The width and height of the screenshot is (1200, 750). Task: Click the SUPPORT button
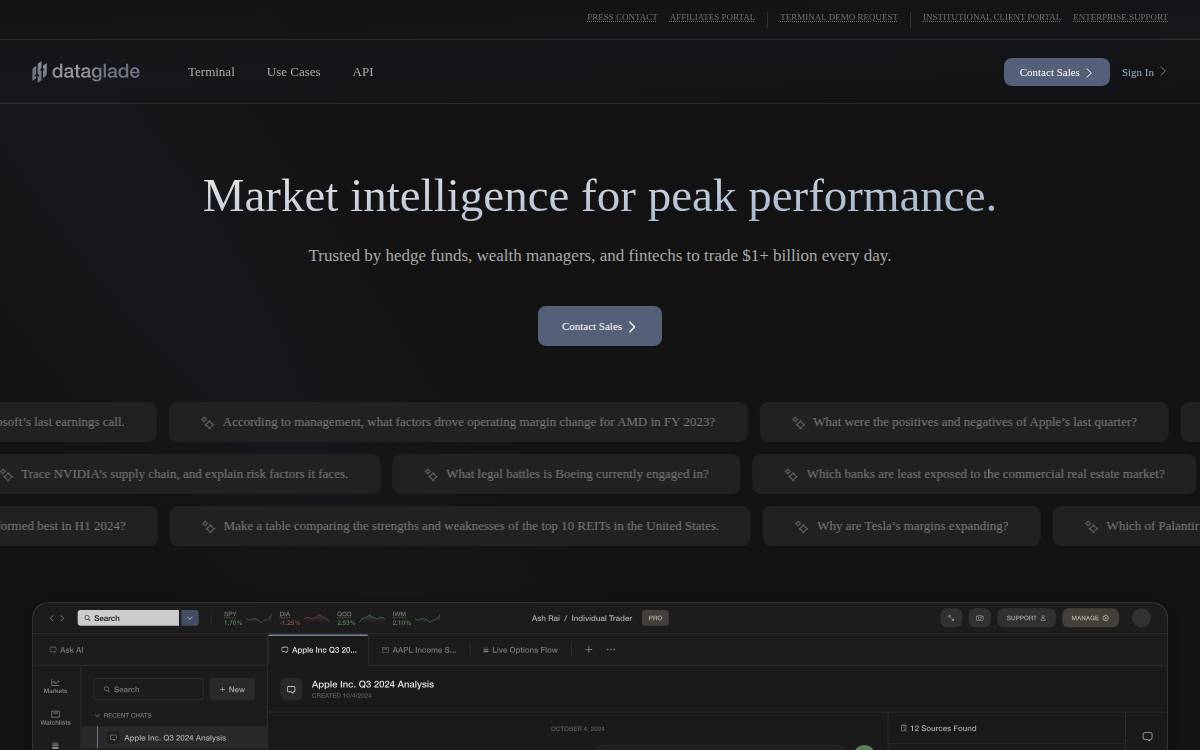1026,618
